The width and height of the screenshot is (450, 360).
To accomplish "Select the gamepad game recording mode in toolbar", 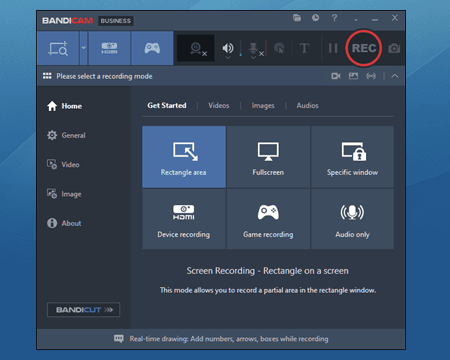I will point(152,48).
